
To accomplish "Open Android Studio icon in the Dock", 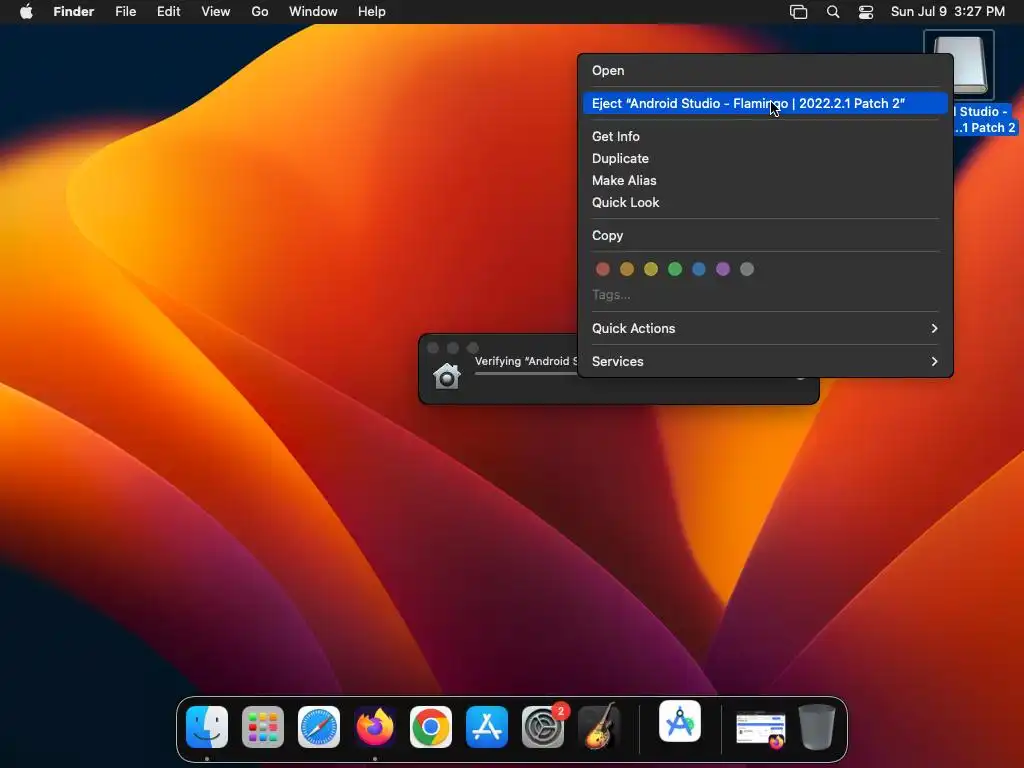I will click(x=680, y=722).
